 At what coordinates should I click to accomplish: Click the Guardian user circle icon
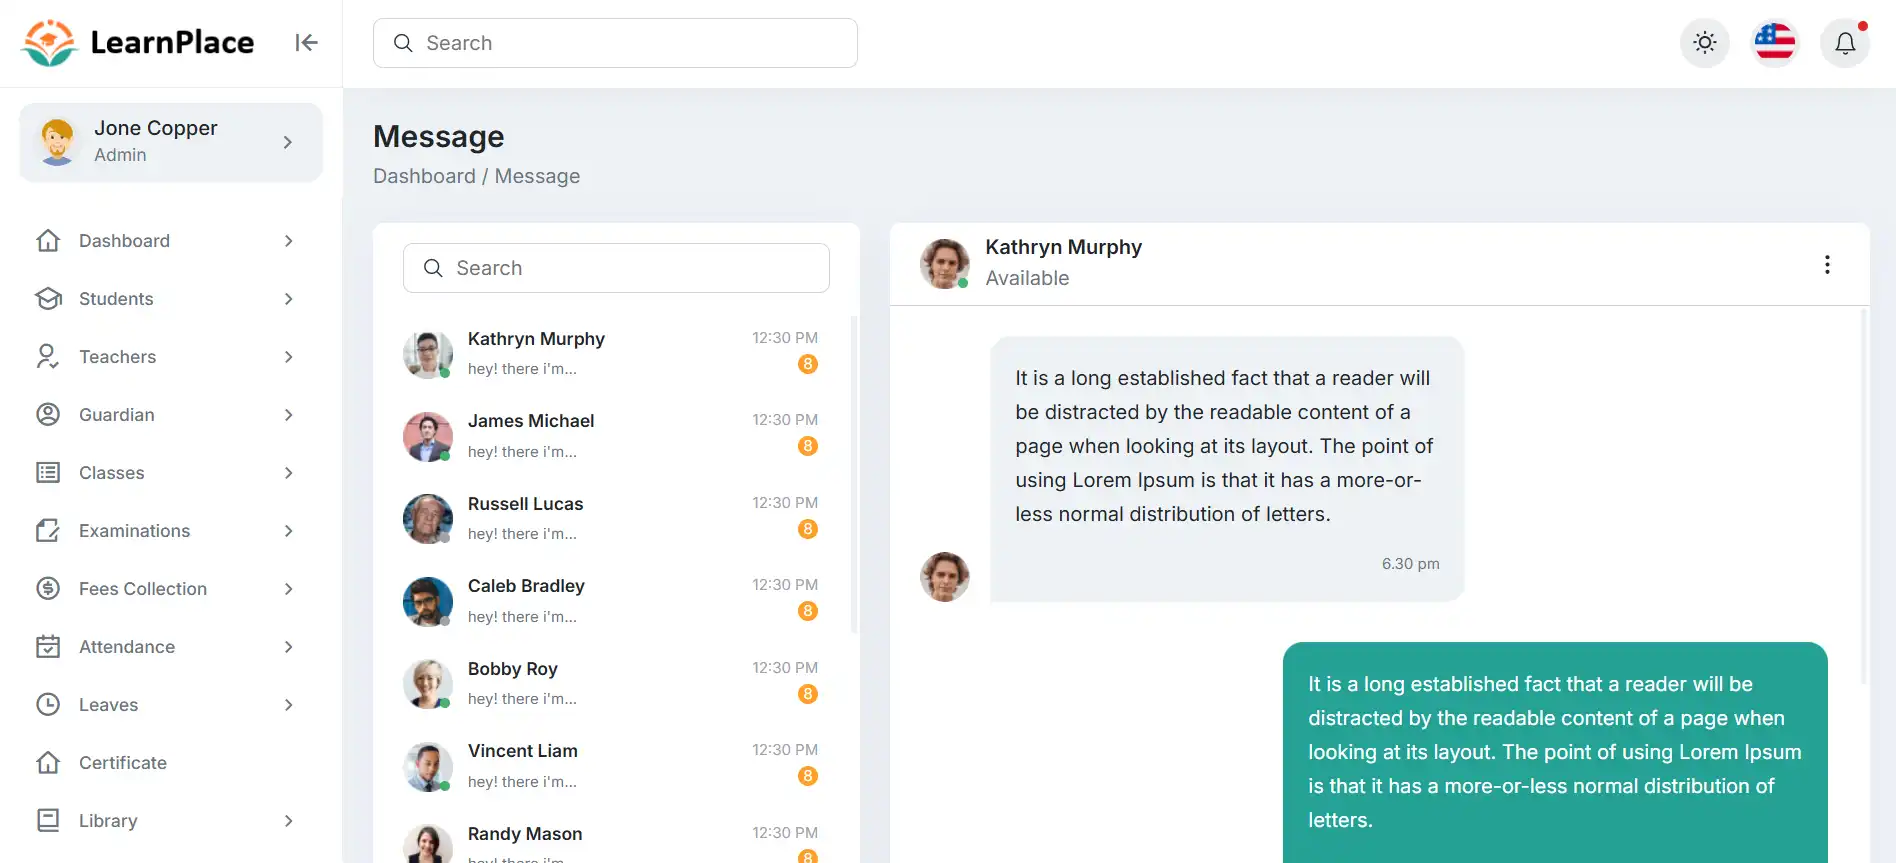48,415
